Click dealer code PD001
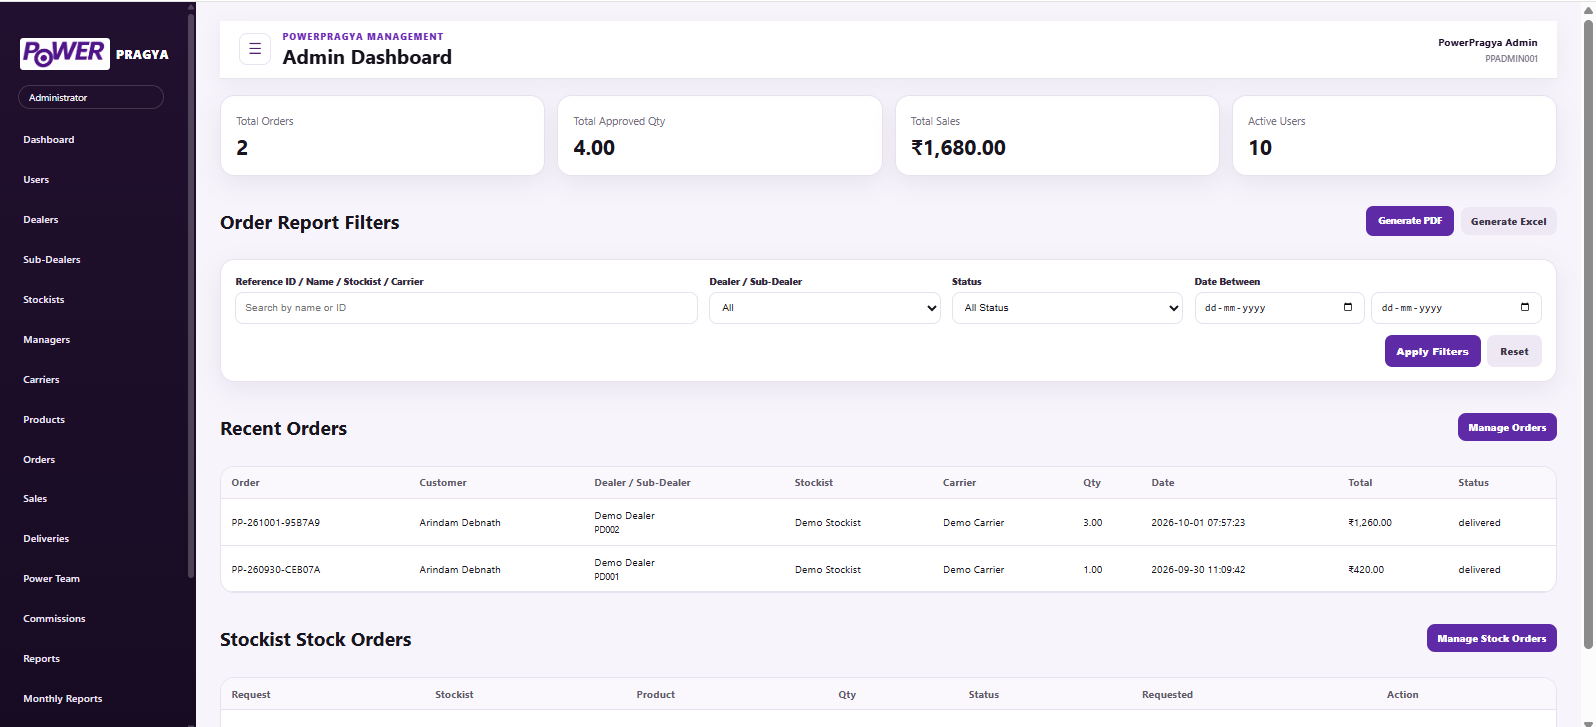Screen dimensions: 1596x727 coord(607,577)
